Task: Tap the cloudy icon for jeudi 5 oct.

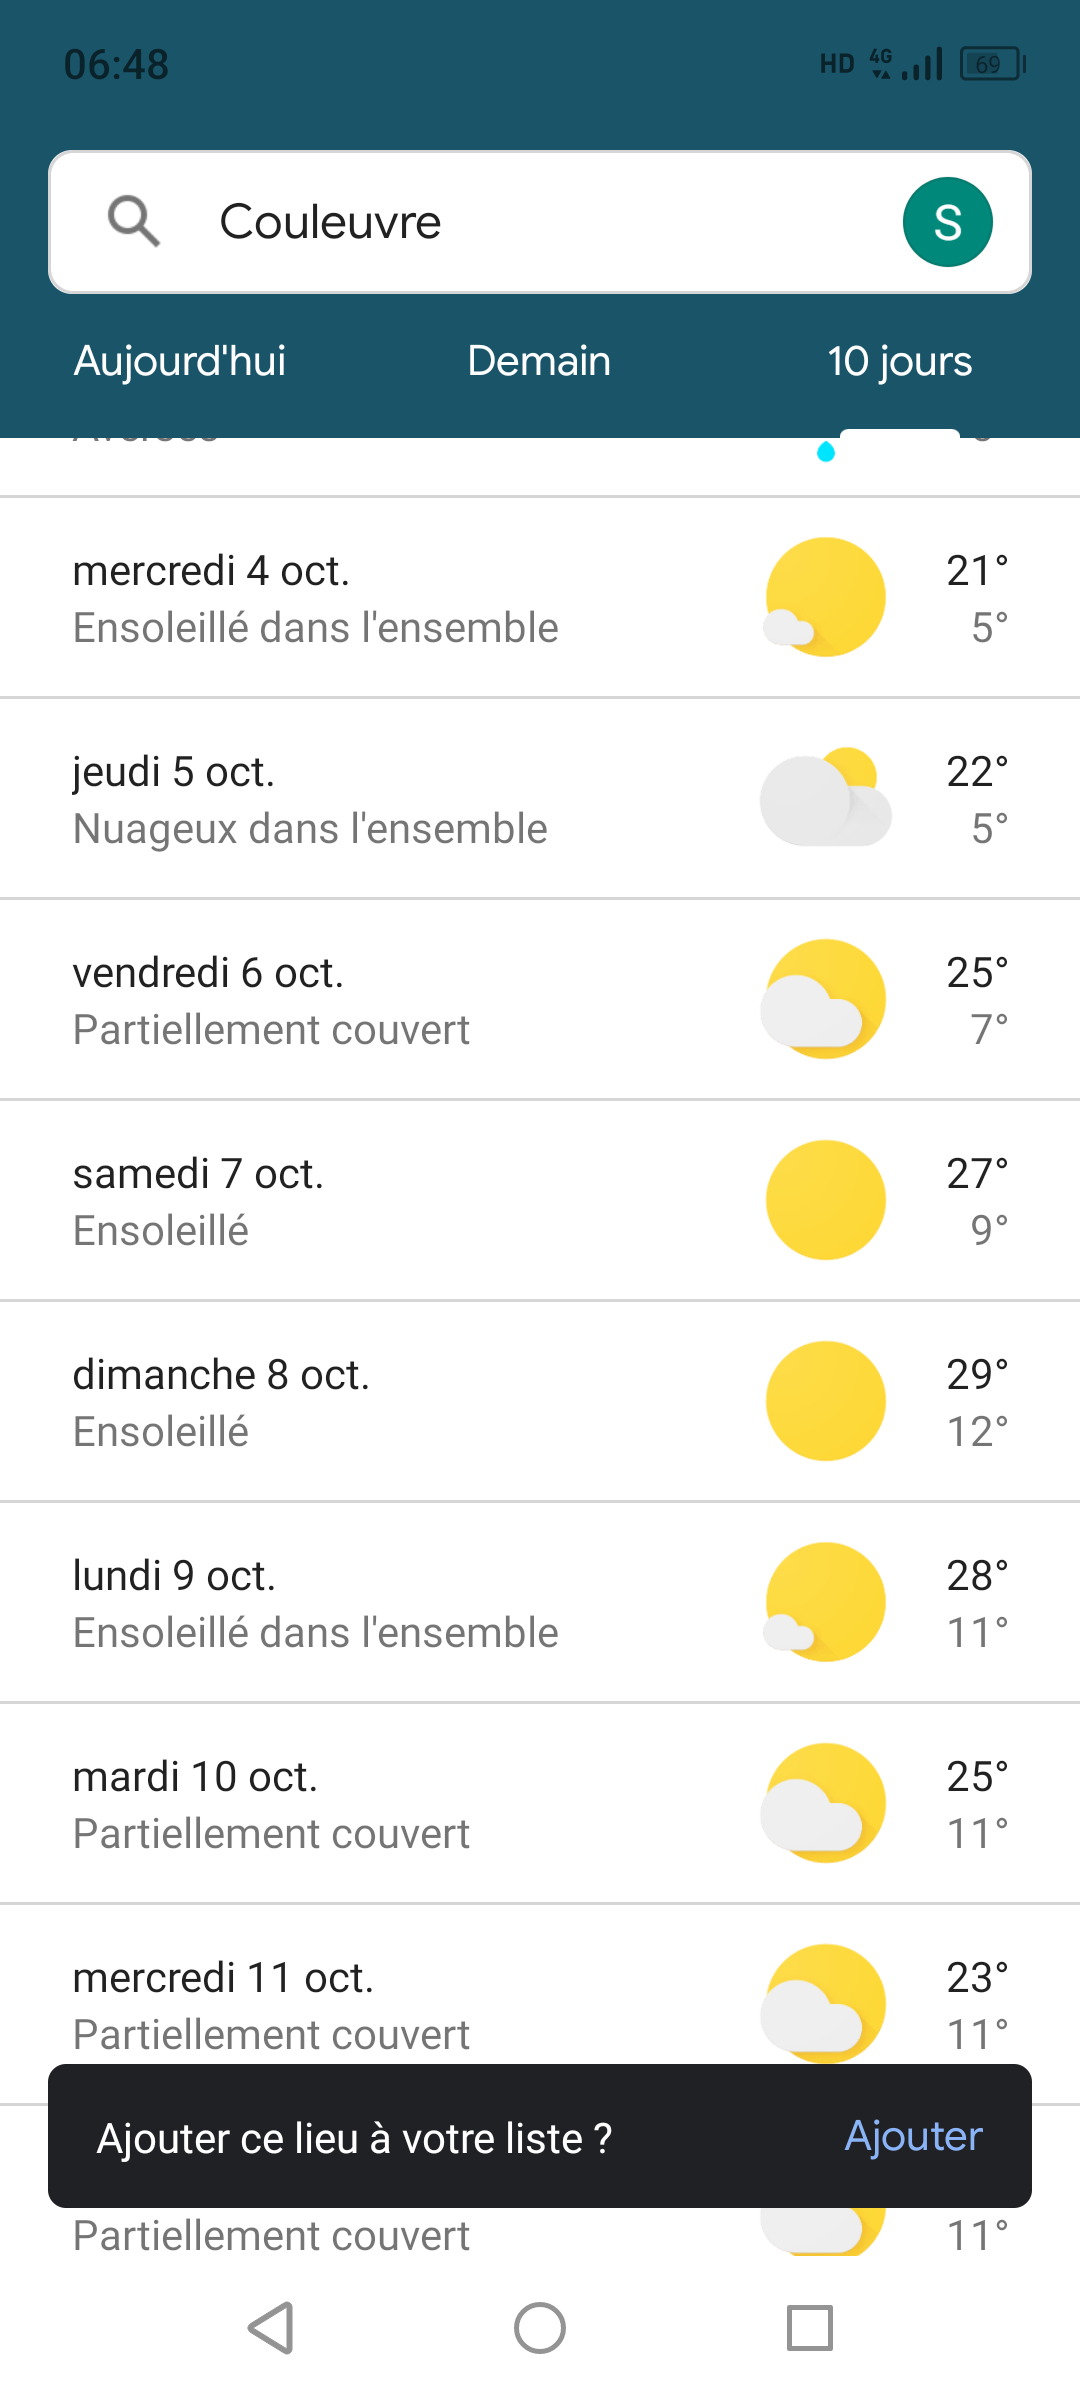Action: (x=826, y=798)
